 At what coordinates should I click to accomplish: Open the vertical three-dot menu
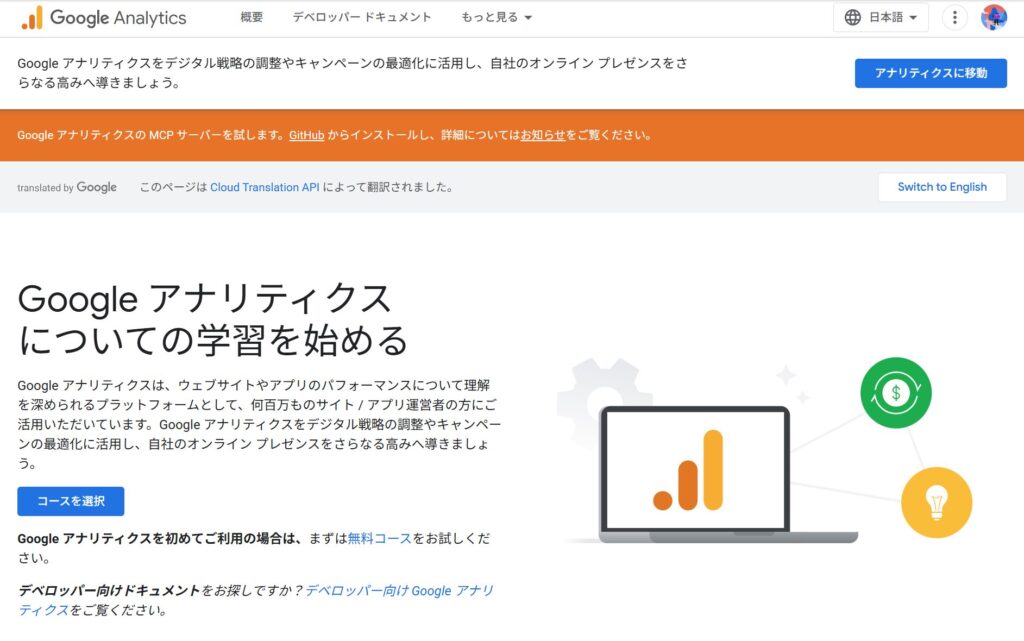coord(954,17)
